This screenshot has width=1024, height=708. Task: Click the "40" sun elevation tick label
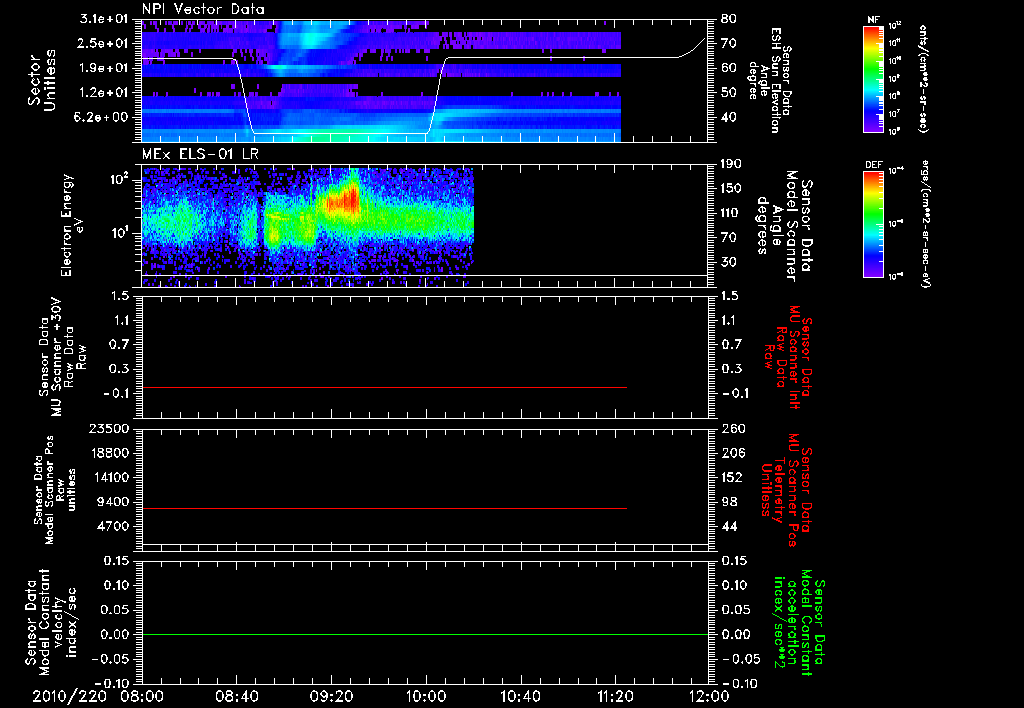[x=729, y=118]
